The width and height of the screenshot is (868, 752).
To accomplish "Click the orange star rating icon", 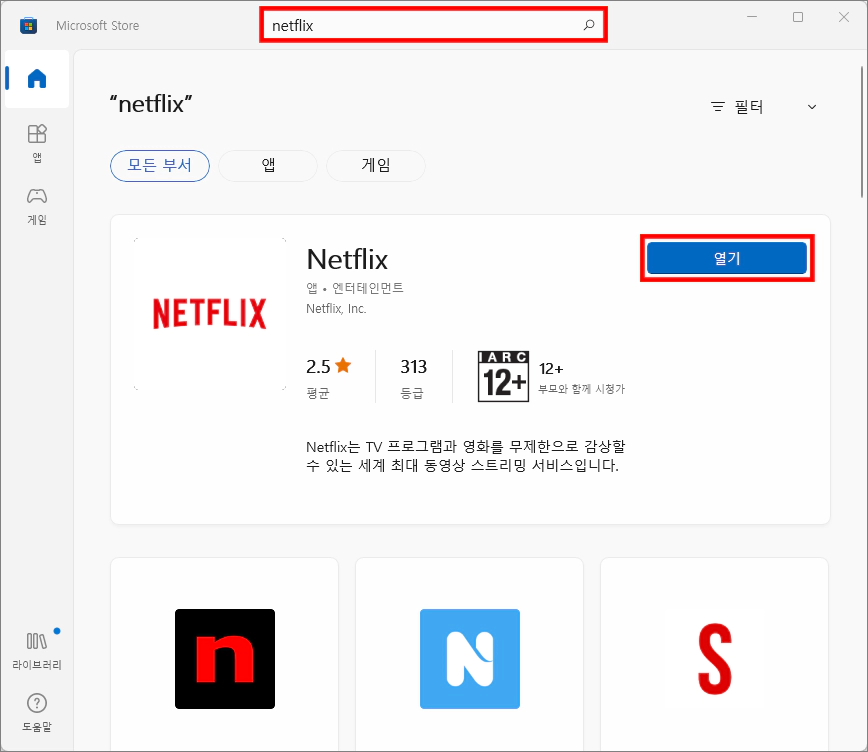I will point(343,365).
